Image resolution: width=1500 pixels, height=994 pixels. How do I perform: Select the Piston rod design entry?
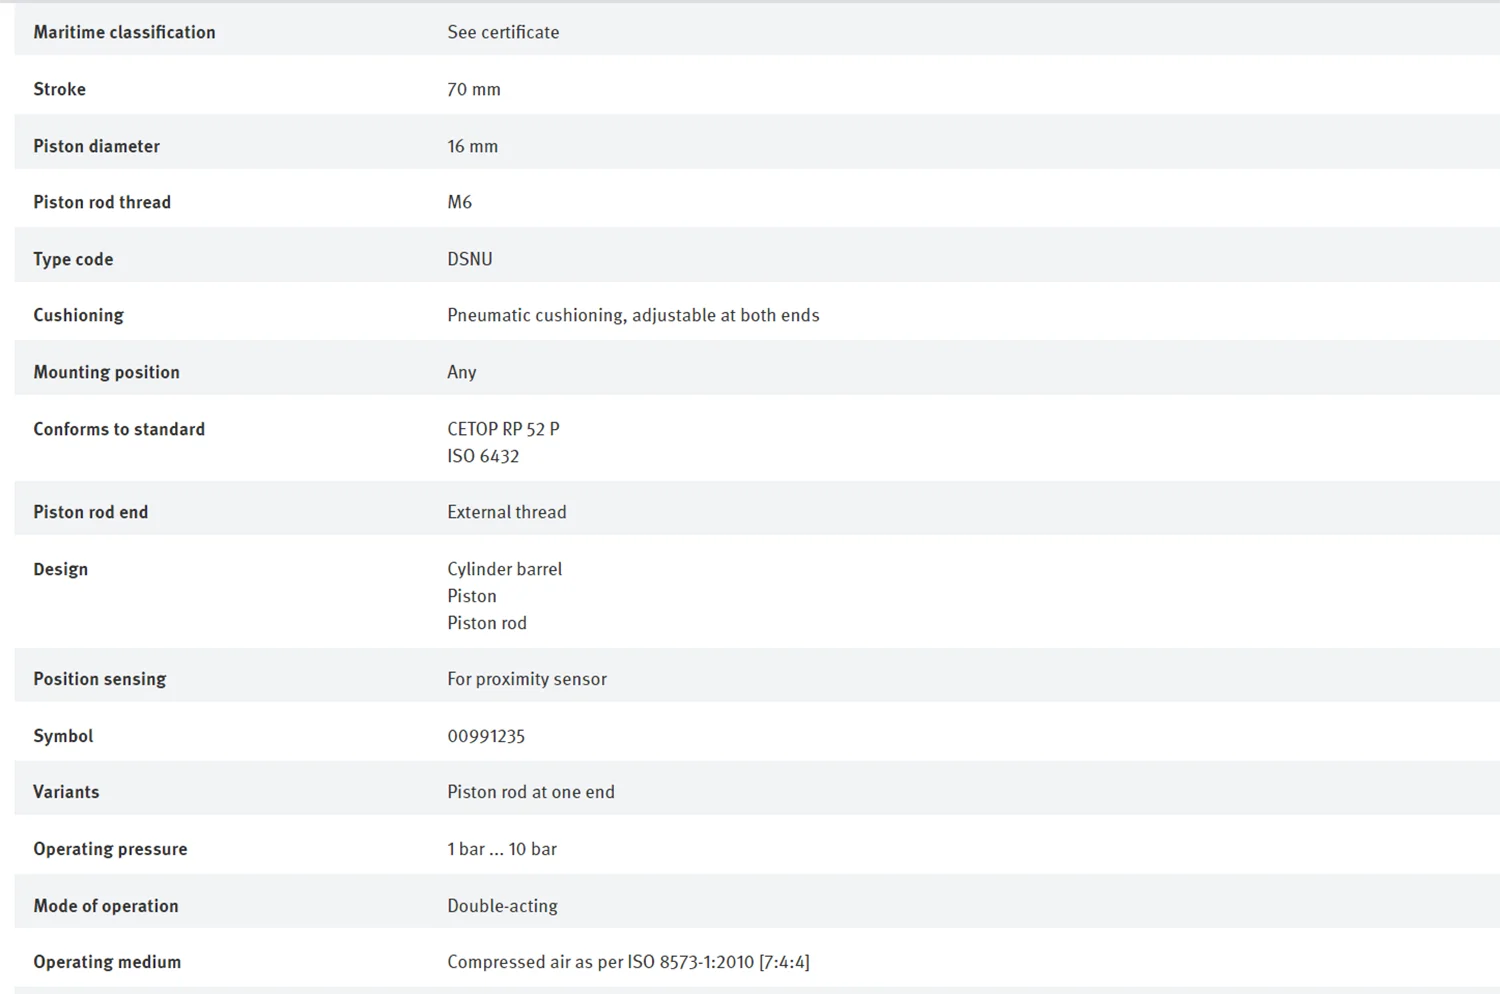(487, 623)
